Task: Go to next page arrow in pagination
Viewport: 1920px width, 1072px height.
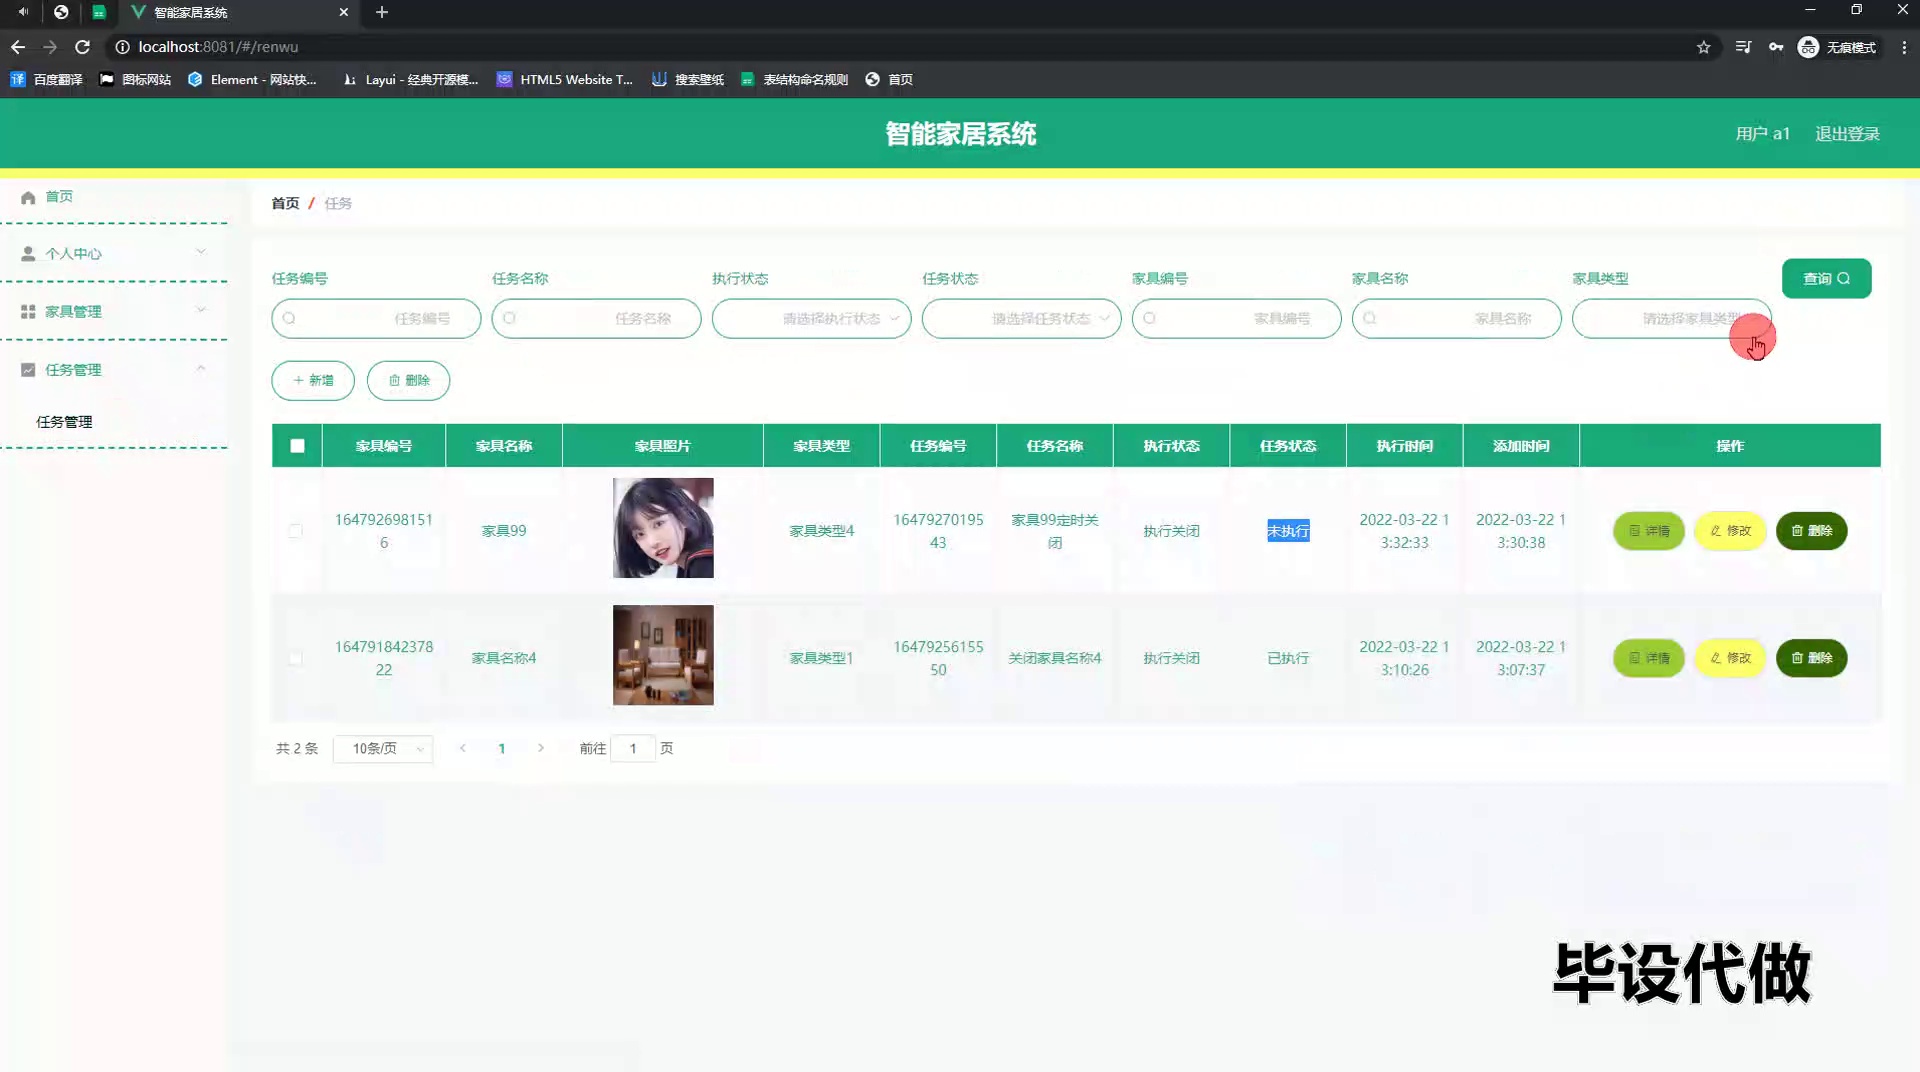Action: [x=541, y=748]
